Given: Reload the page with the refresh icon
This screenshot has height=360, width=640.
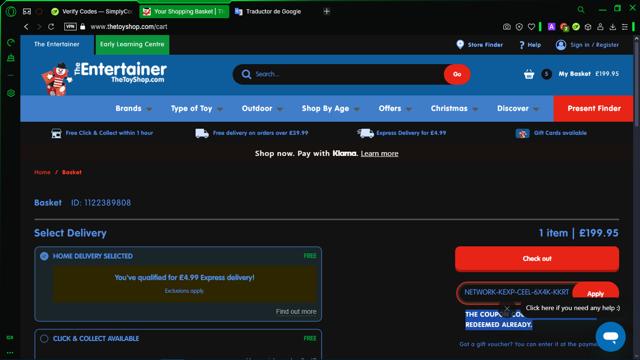Looking at the screenshot, I should click(51, 27).
